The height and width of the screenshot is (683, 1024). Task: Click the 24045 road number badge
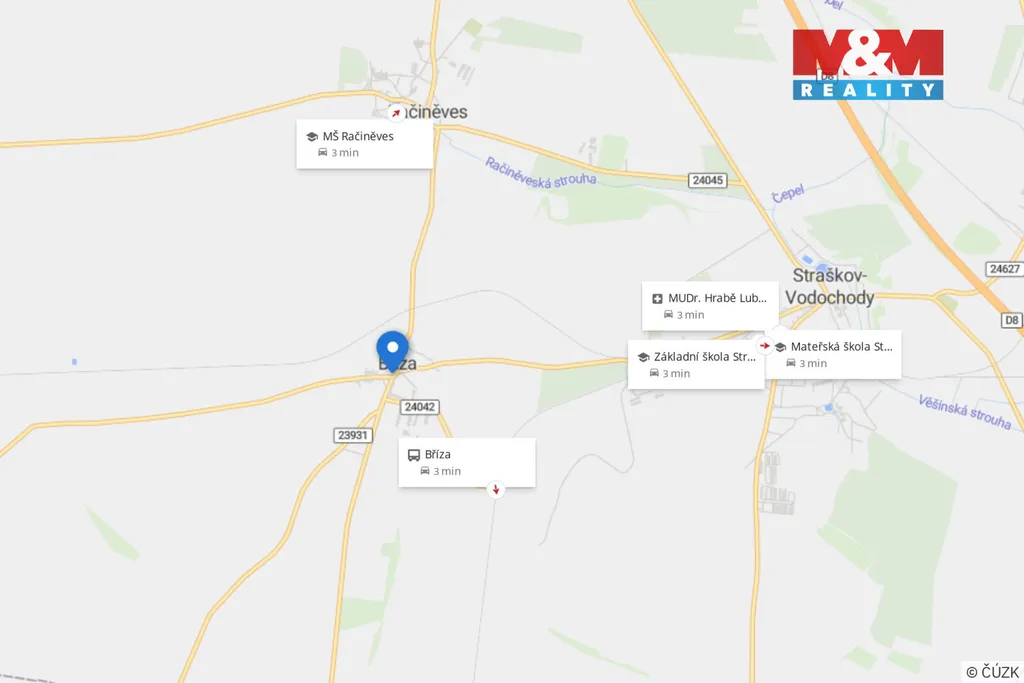click(x=707, y=180)
